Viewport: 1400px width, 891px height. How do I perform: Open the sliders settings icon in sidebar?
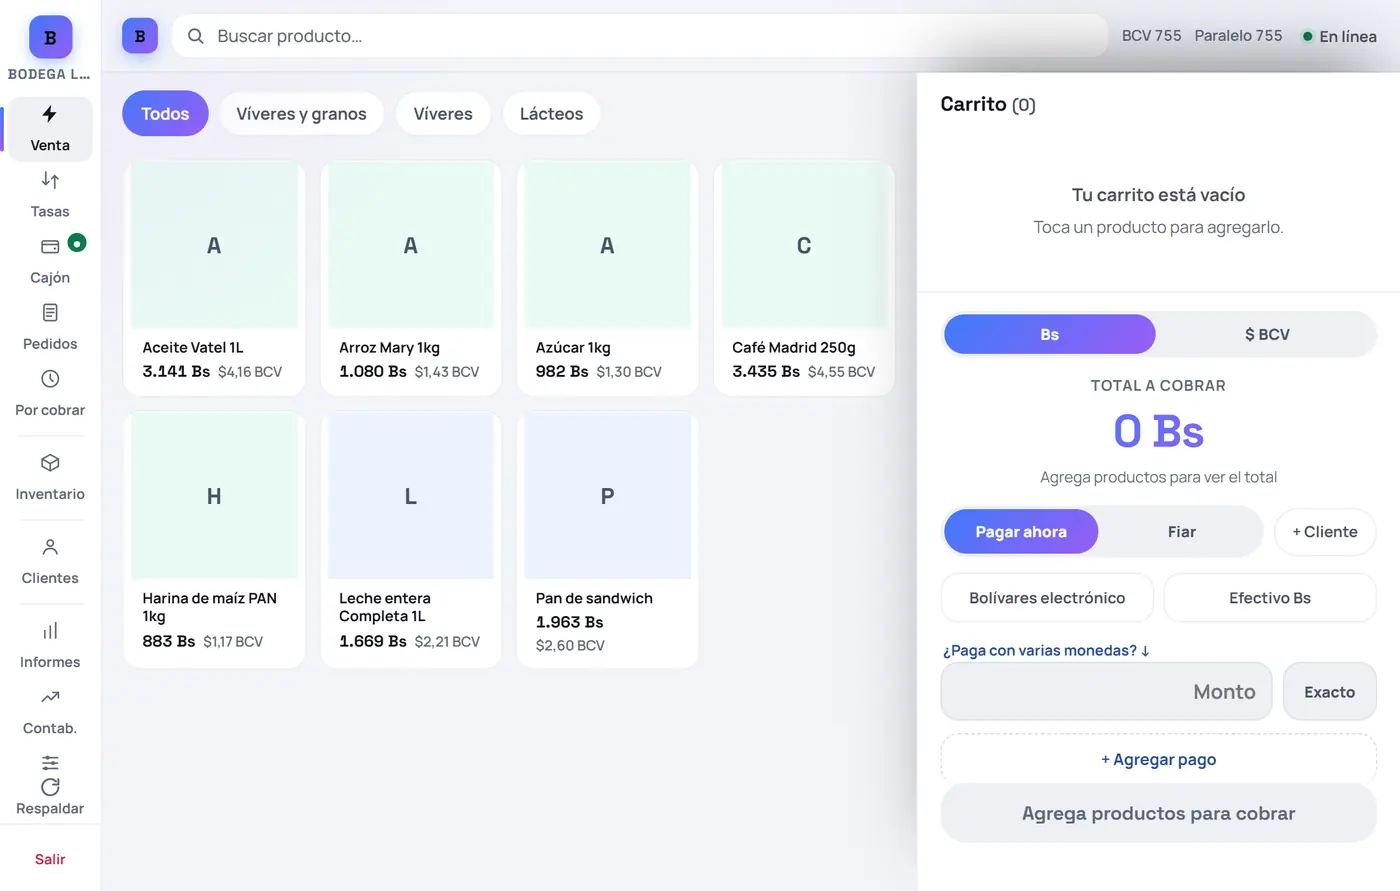pyautogui.click(x=50, y=763)
